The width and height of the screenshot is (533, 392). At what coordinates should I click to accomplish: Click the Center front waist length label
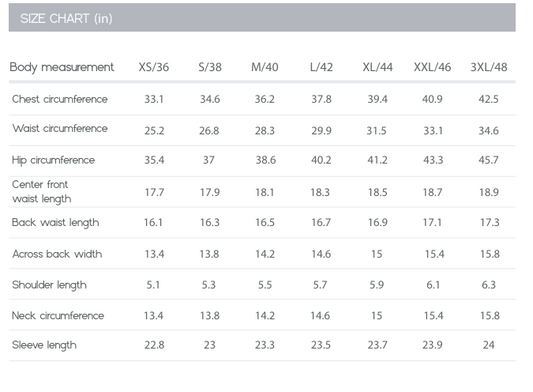(x=41, y=191)
